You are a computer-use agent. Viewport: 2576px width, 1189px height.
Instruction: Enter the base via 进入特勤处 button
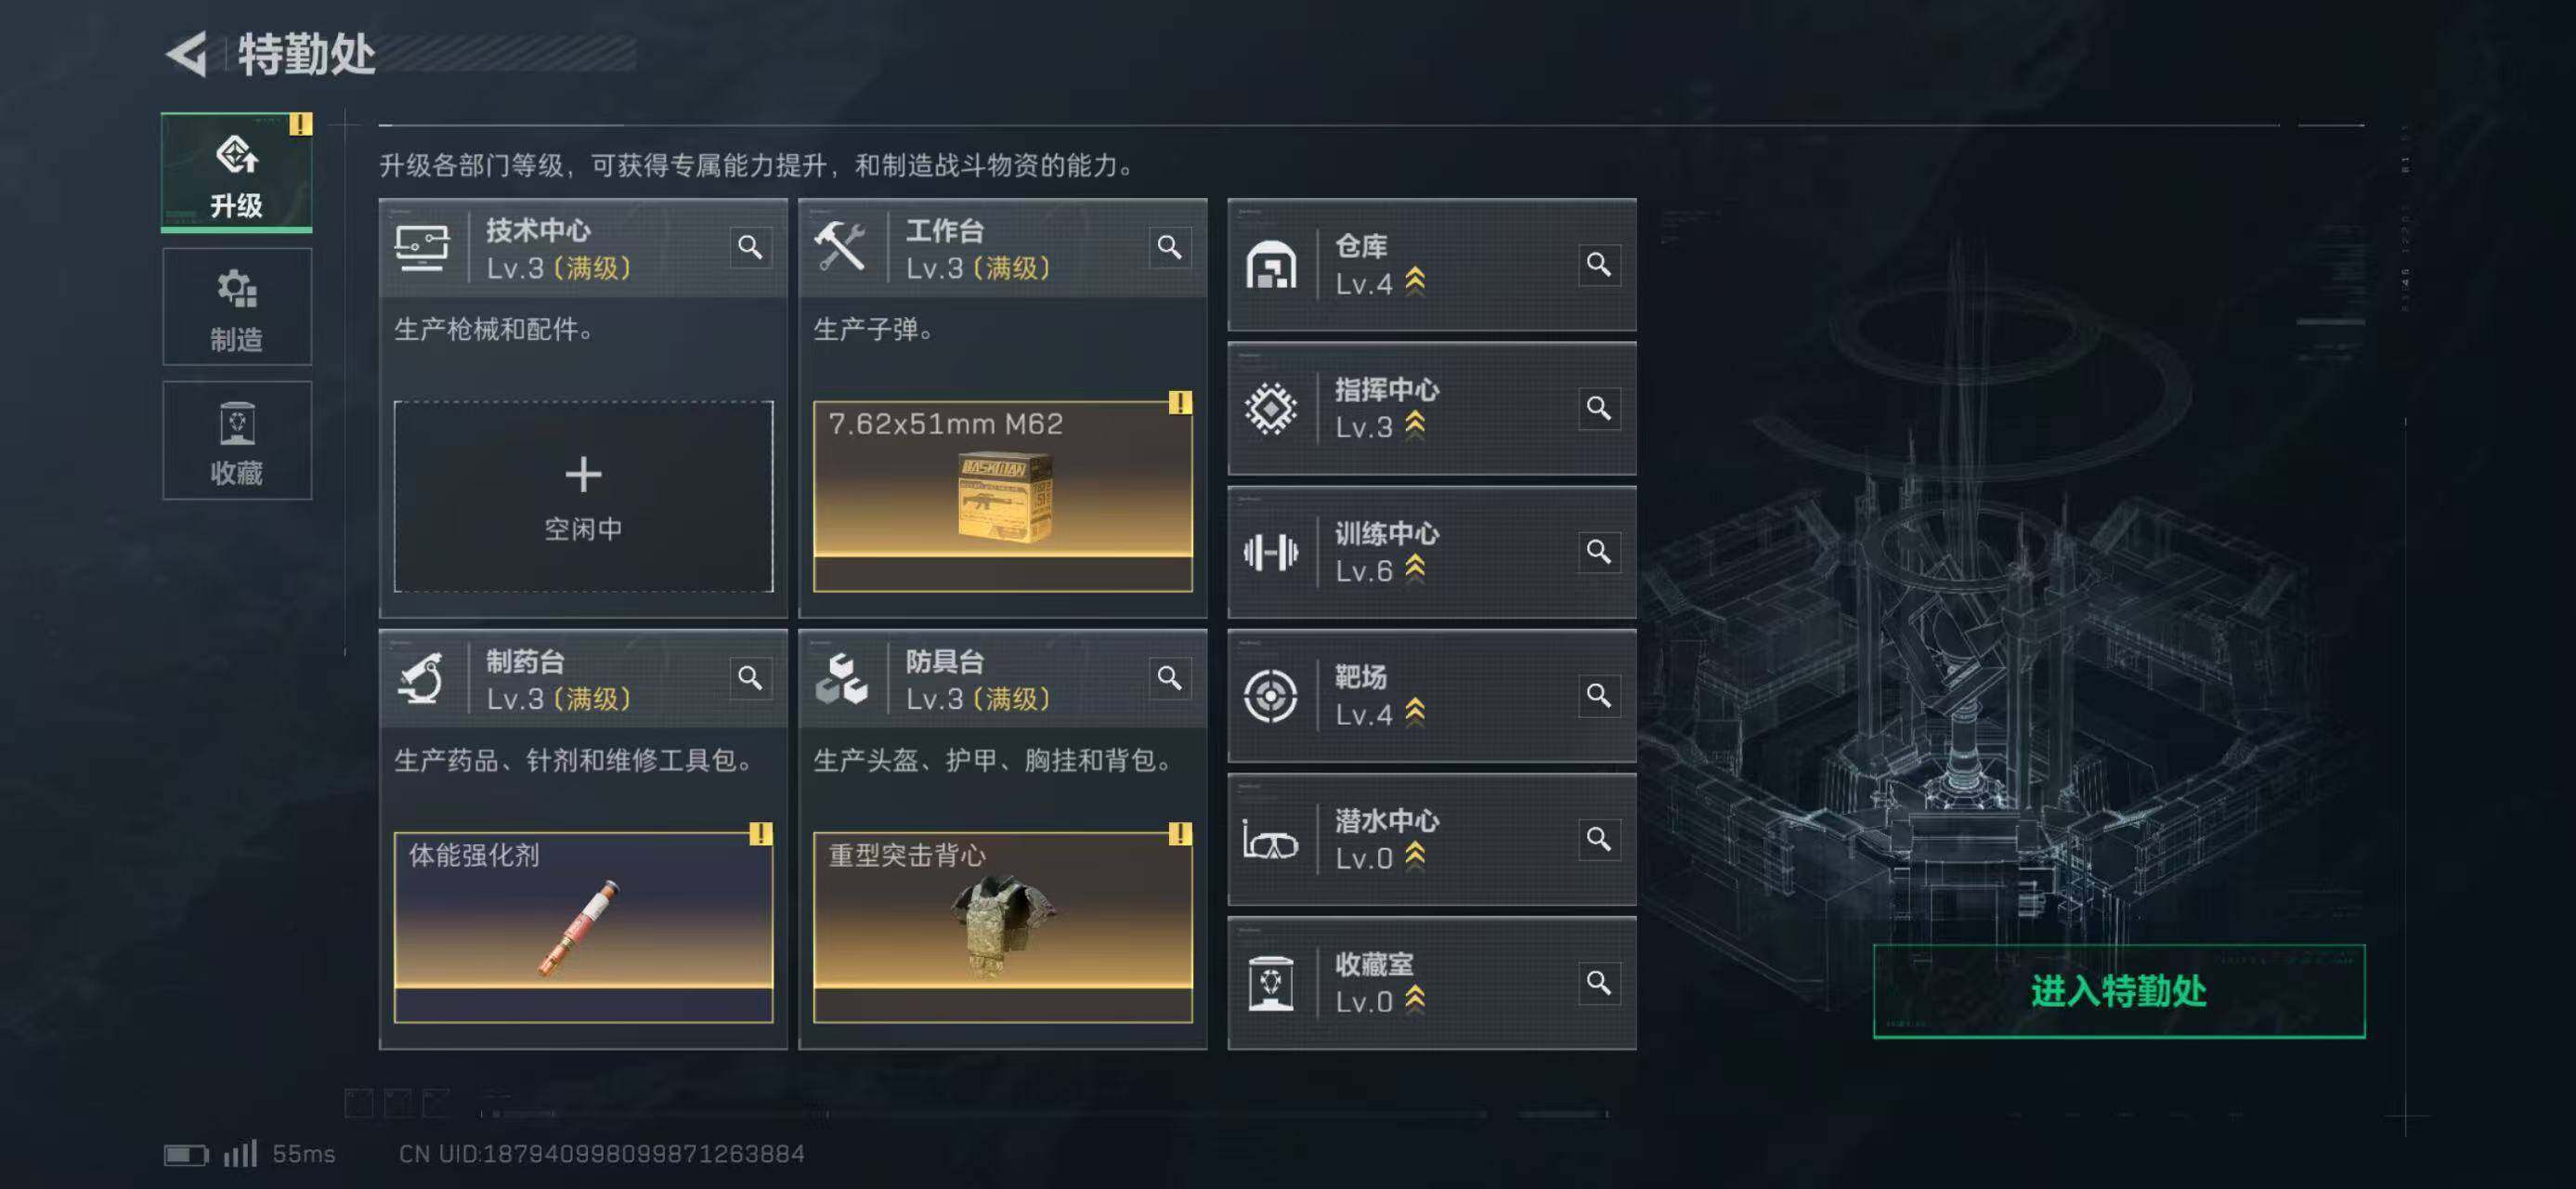pos(2118,991)
